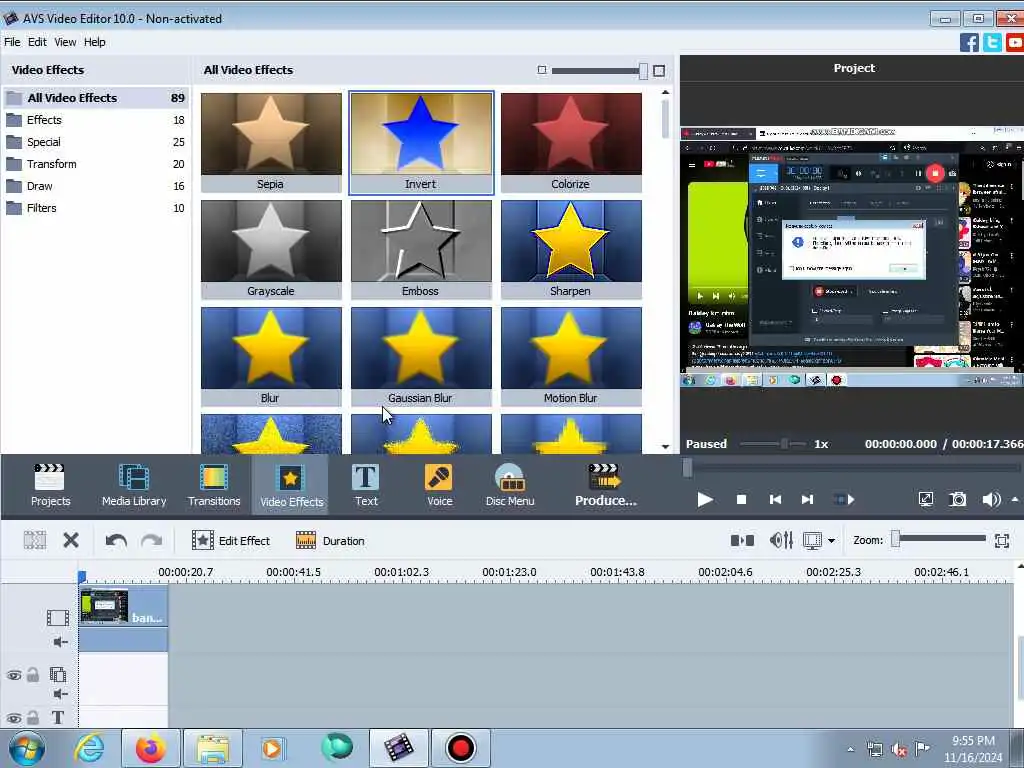Click the Duration button
This screenshot has width=1024, height=768.
(x=330, y=541)
